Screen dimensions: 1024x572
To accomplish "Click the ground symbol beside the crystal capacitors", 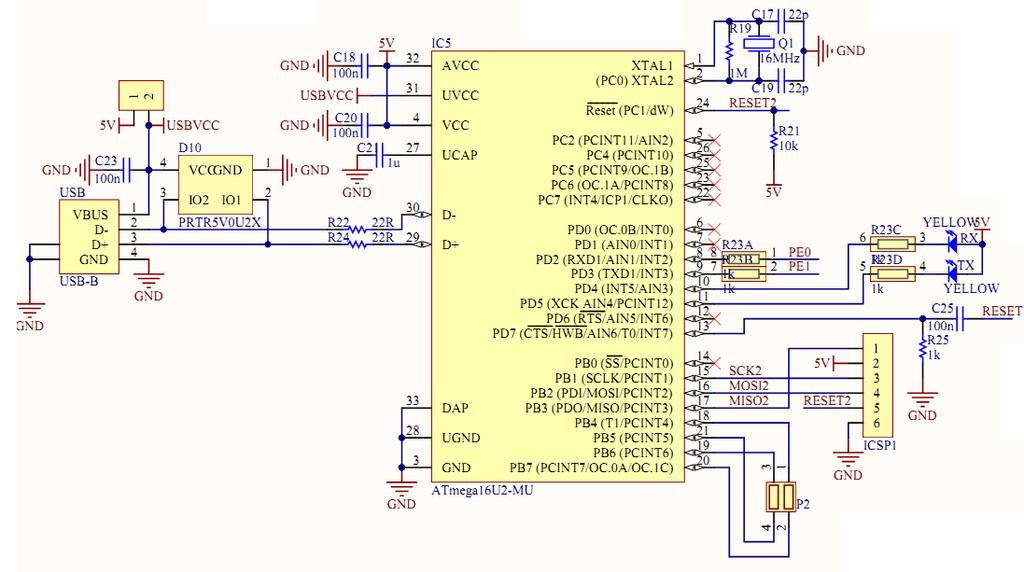I will tap(824, 50).
